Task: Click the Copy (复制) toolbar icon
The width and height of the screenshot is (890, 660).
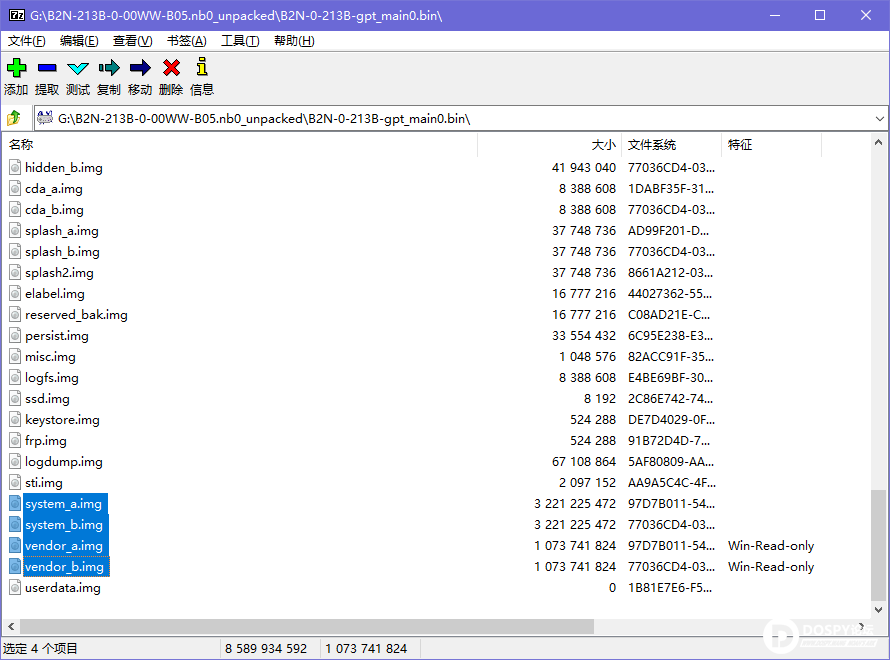Action: click(x=109, y=68)
